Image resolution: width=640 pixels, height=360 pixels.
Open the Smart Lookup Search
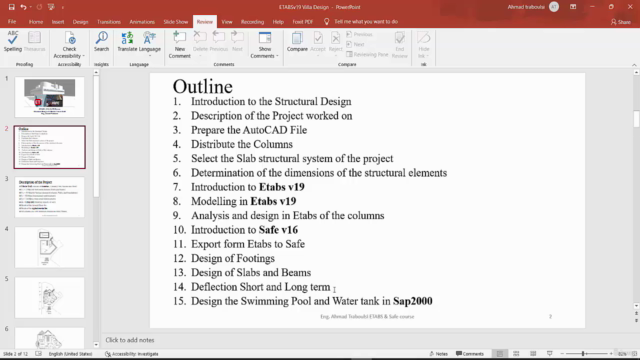pyautogui.click(x=101, y=42)
